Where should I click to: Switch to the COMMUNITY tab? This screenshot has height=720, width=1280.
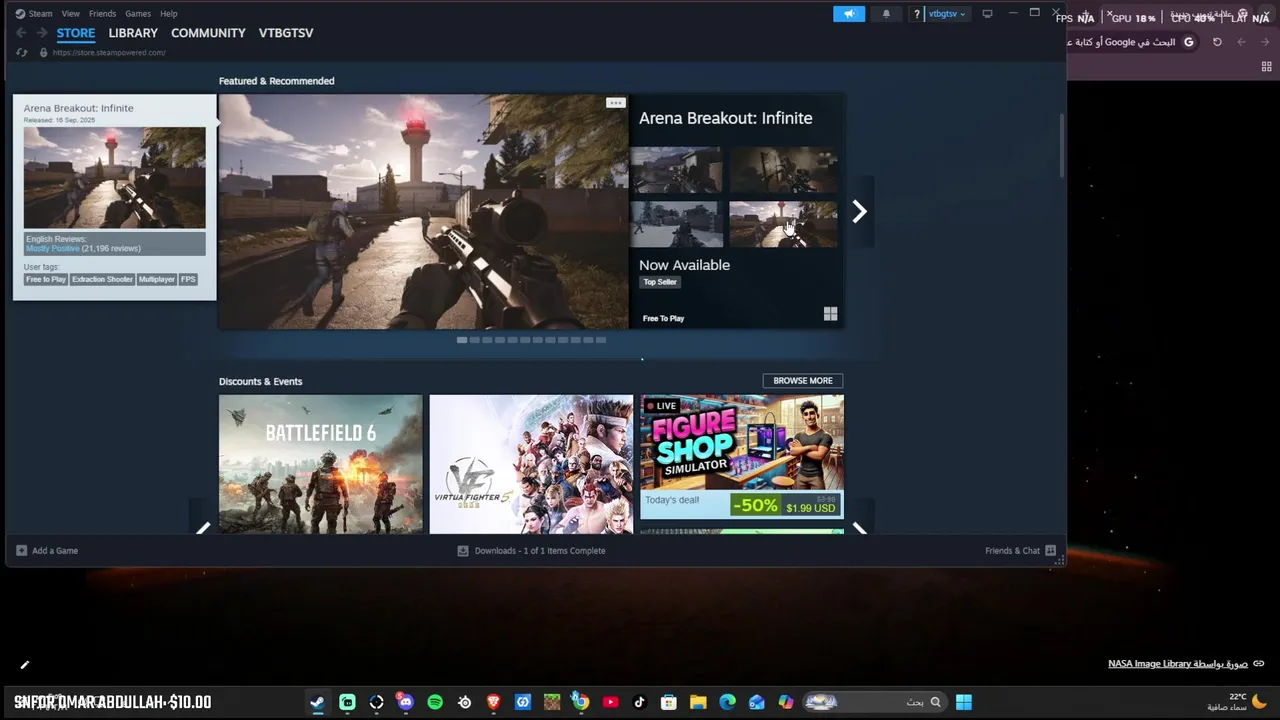(x=208, y=33)
